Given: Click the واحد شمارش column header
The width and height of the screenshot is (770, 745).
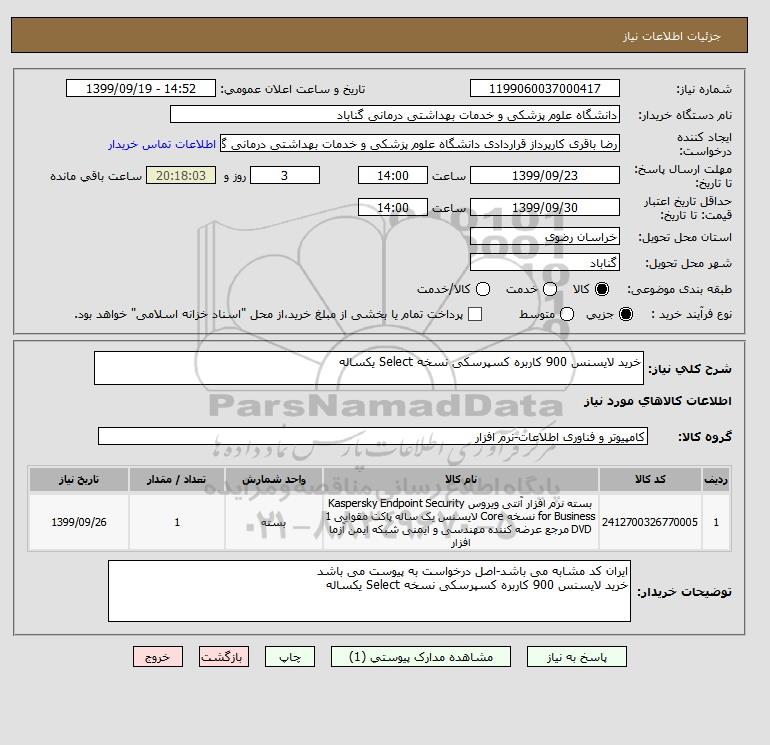Looking at the screenshot, I should point(274,479).
